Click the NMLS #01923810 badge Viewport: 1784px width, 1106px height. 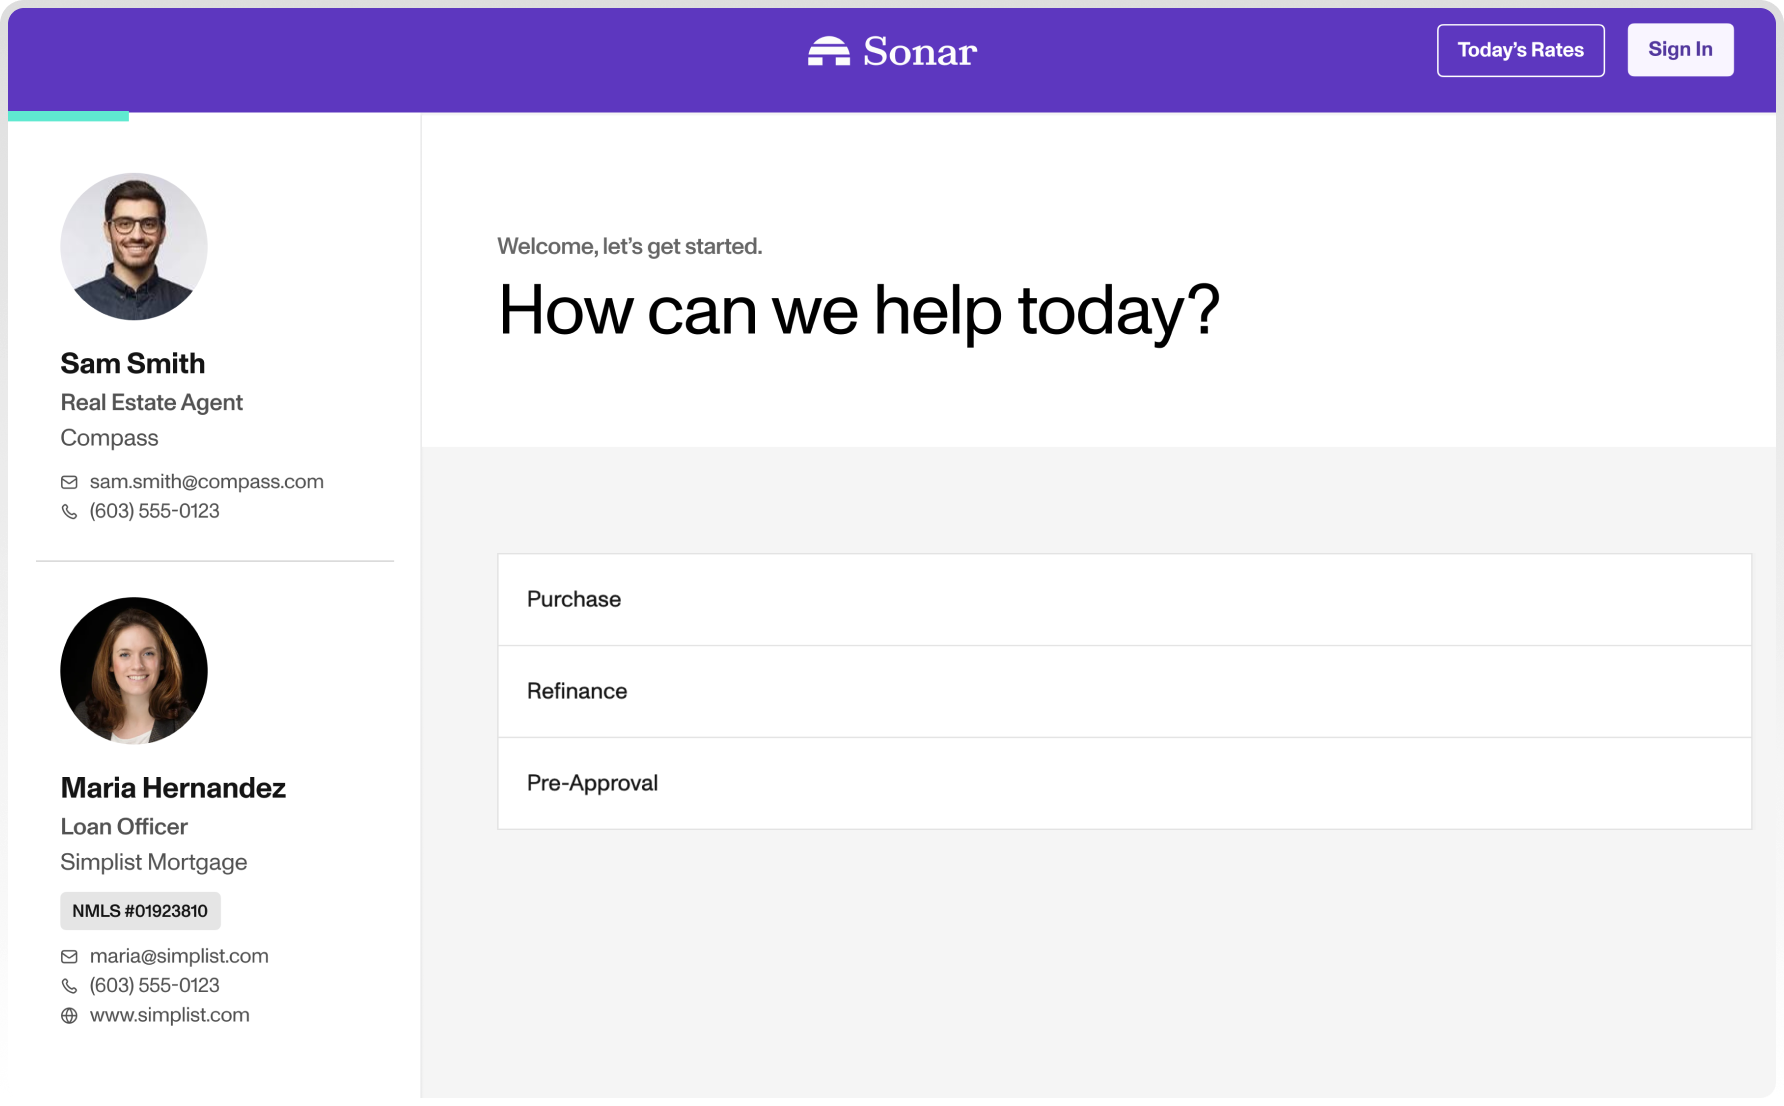(140, 911)
